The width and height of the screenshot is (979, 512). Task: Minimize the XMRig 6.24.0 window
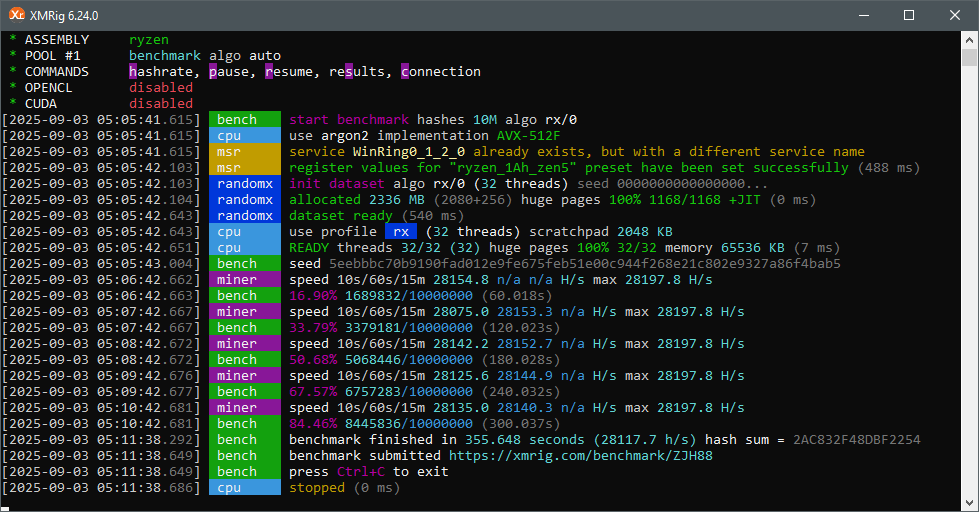coord(864,15)
